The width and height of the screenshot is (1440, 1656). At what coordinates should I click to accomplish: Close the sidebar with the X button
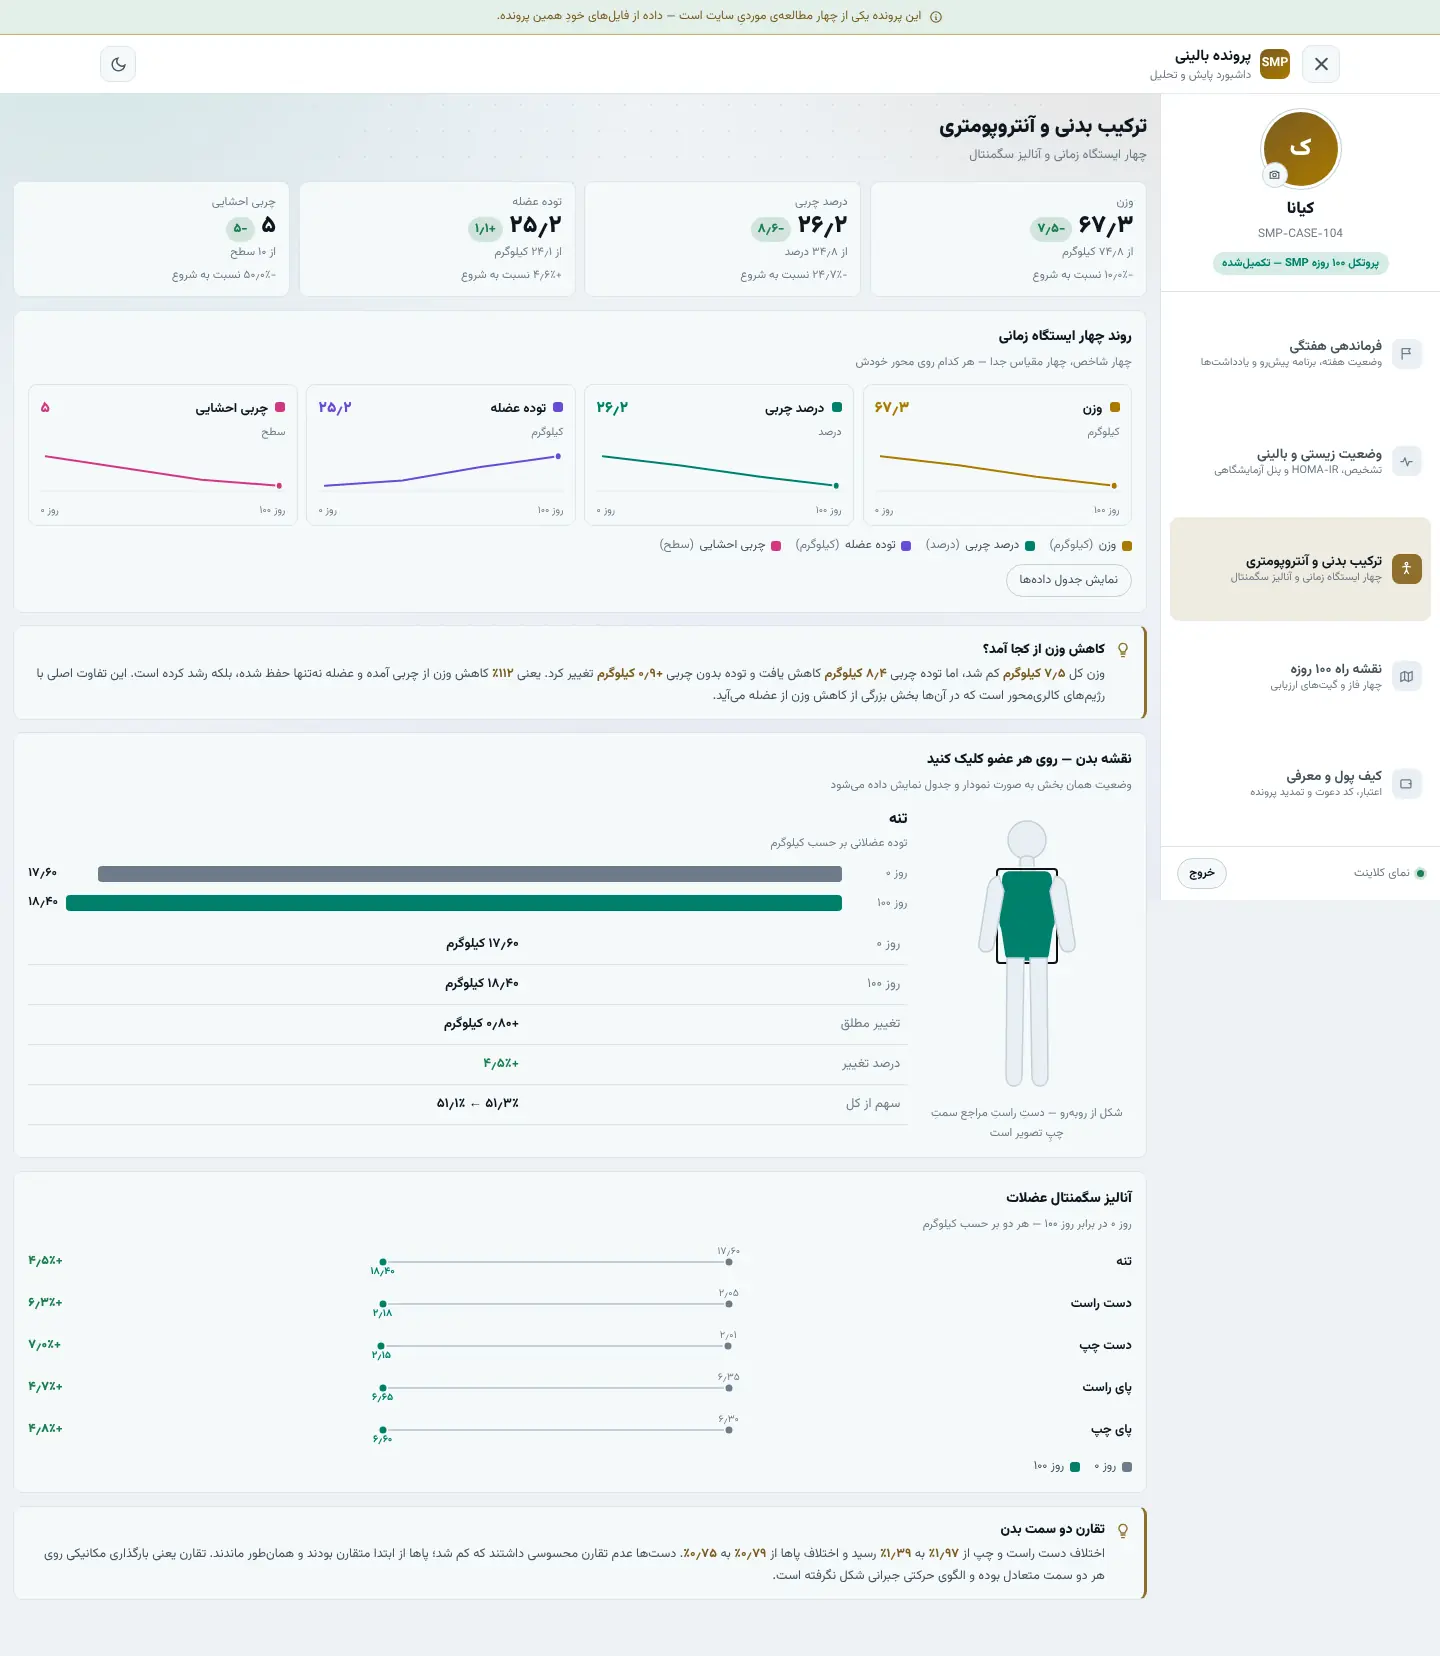pos(1321,64)
